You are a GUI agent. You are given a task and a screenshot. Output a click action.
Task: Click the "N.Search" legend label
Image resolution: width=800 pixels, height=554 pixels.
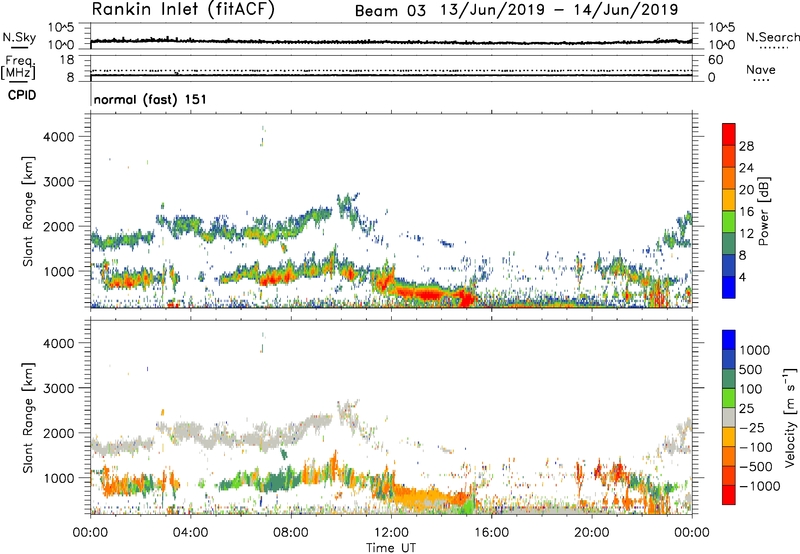coord(773,37)
